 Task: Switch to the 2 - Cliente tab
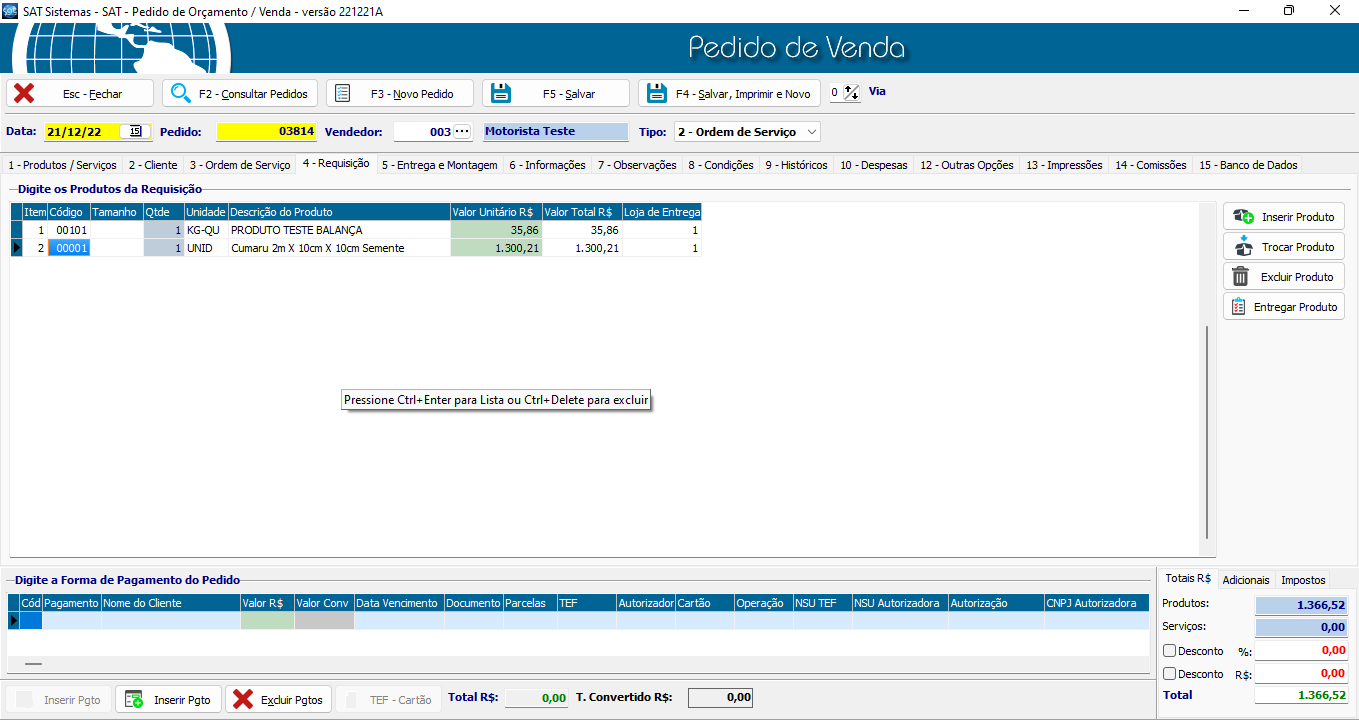tap(153, 165)
